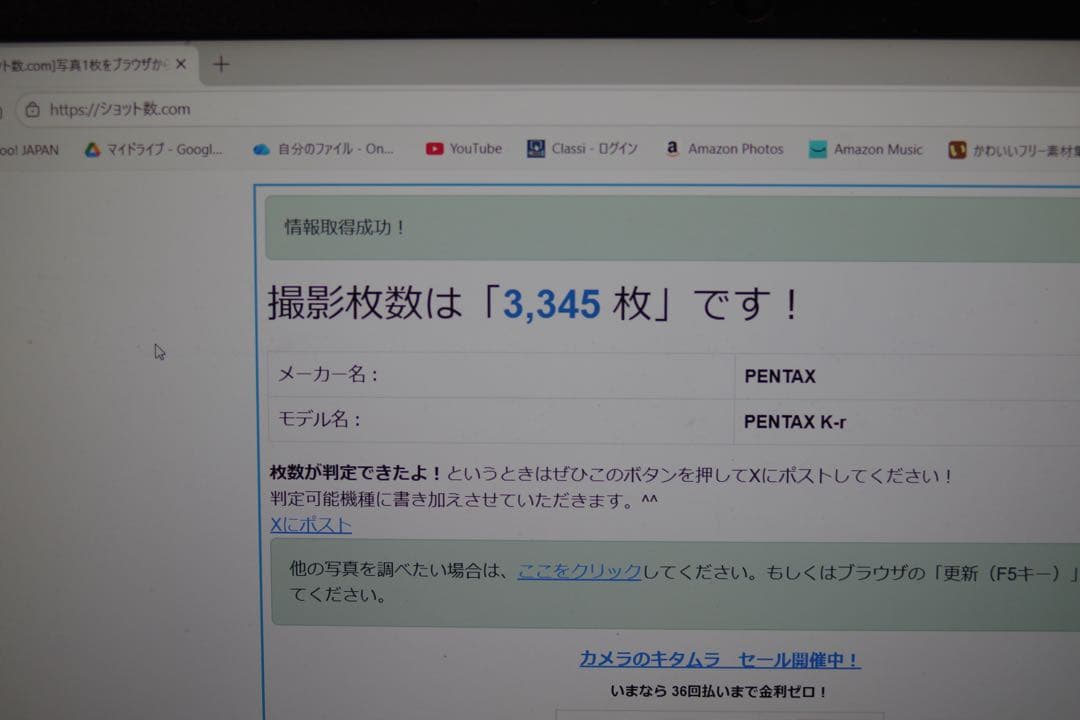Click the ここをクリック link
This screenshot has width=1080, height=720.
[579, 571]
